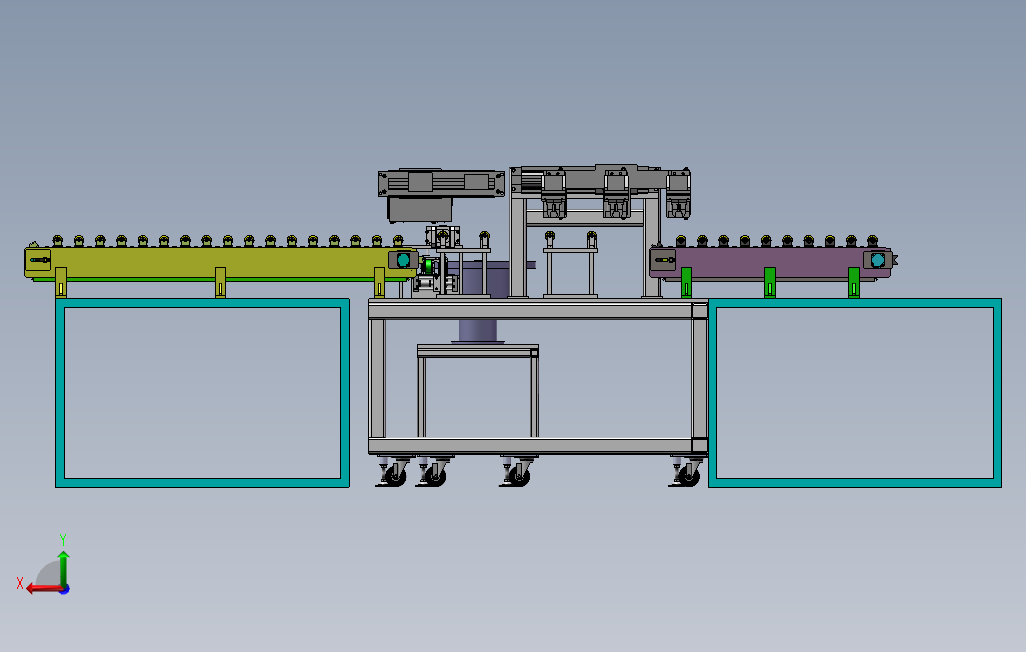Click the red X axis arrow of triad
The image size is (1026, 652).
[x=46, y=589]
